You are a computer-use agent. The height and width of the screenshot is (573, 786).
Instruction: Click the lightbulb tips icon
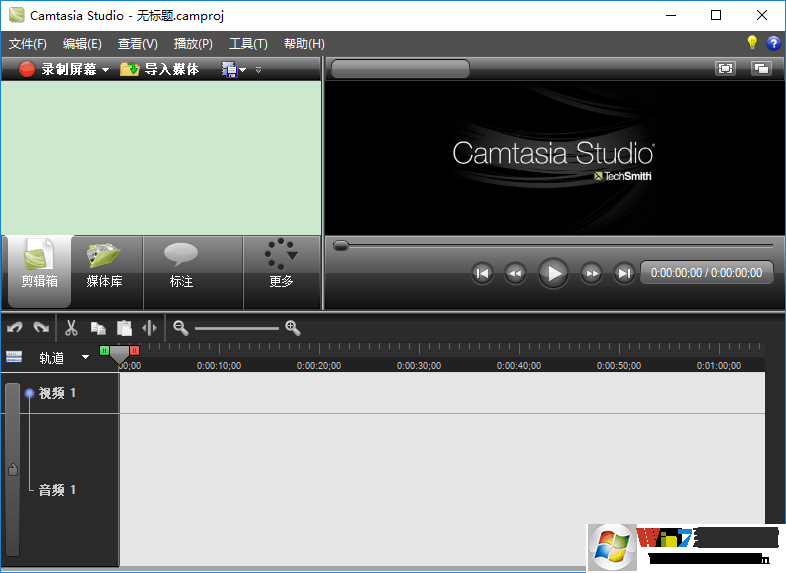click(752, 43)
